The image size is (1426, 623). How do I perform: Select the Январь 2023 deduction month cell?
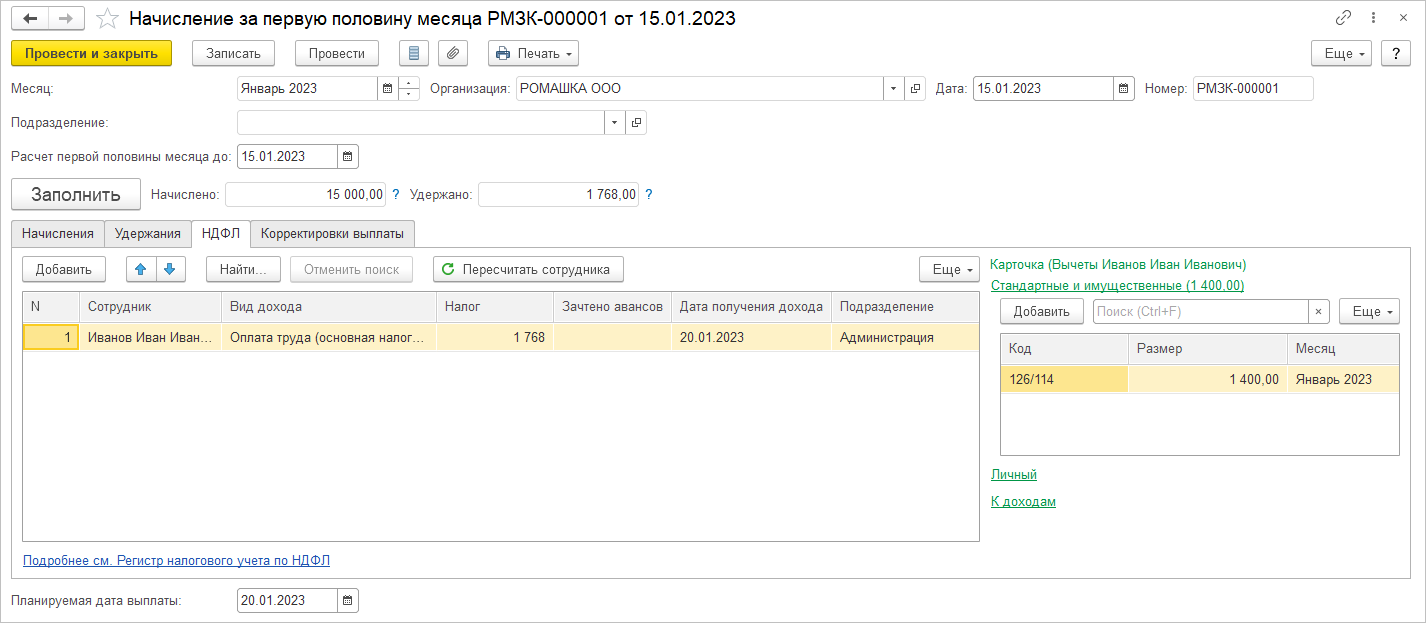[1343, 379]
